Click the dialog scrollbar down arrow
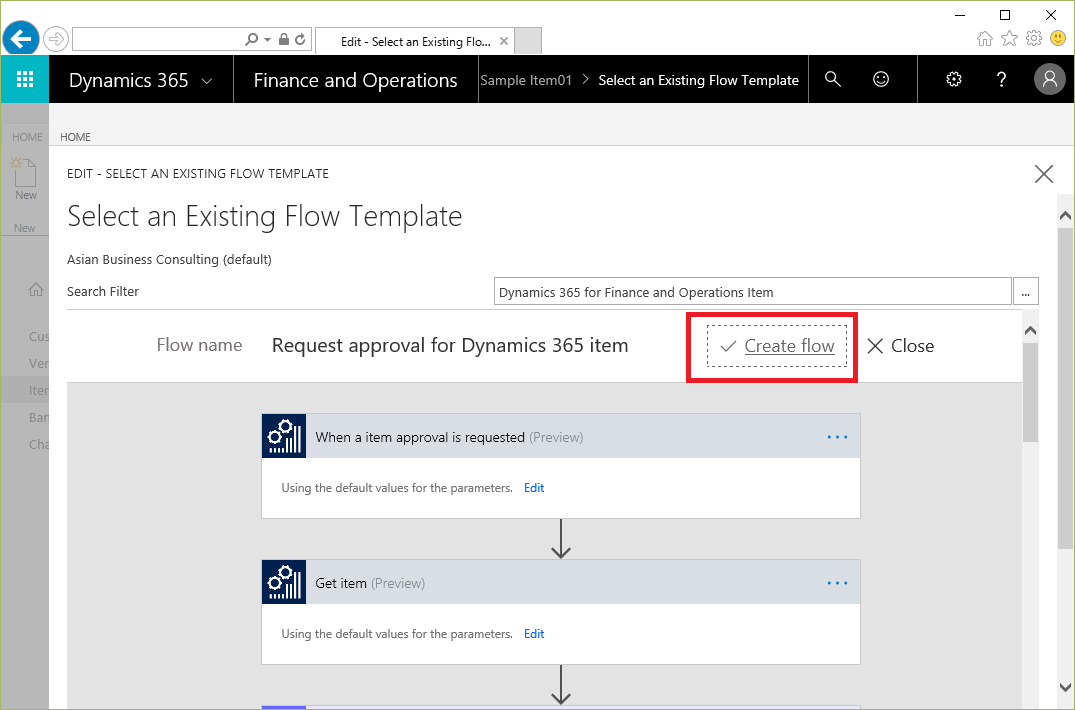Image resolution: width=1075 pixels, height=710 pixels. click(1065, 687)
